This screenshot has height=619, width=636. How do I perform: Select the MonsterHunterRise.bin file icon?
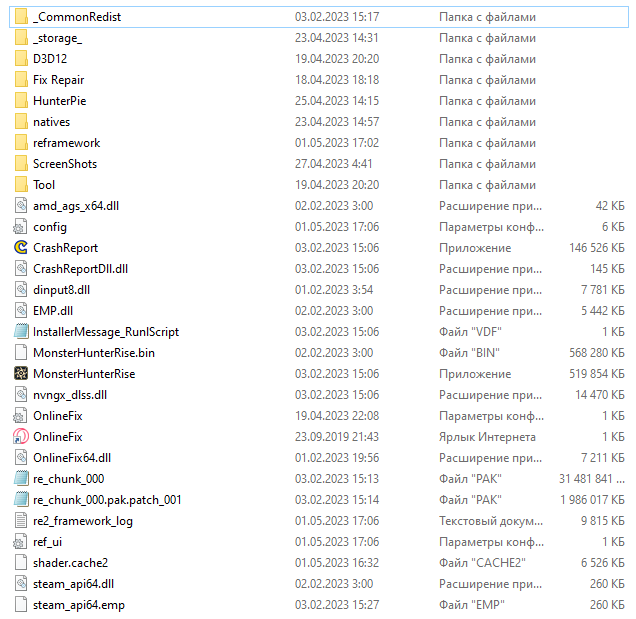[21, 352]
